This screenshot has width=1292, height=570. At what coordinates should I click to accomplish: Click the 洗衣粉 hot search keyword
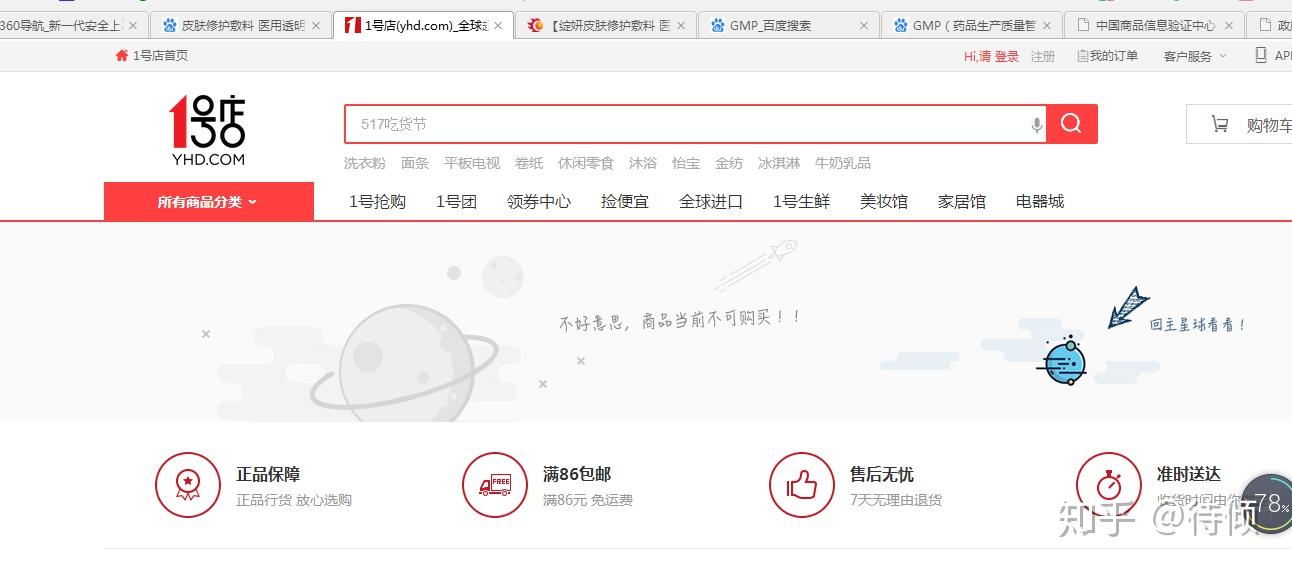coord(364,163)
